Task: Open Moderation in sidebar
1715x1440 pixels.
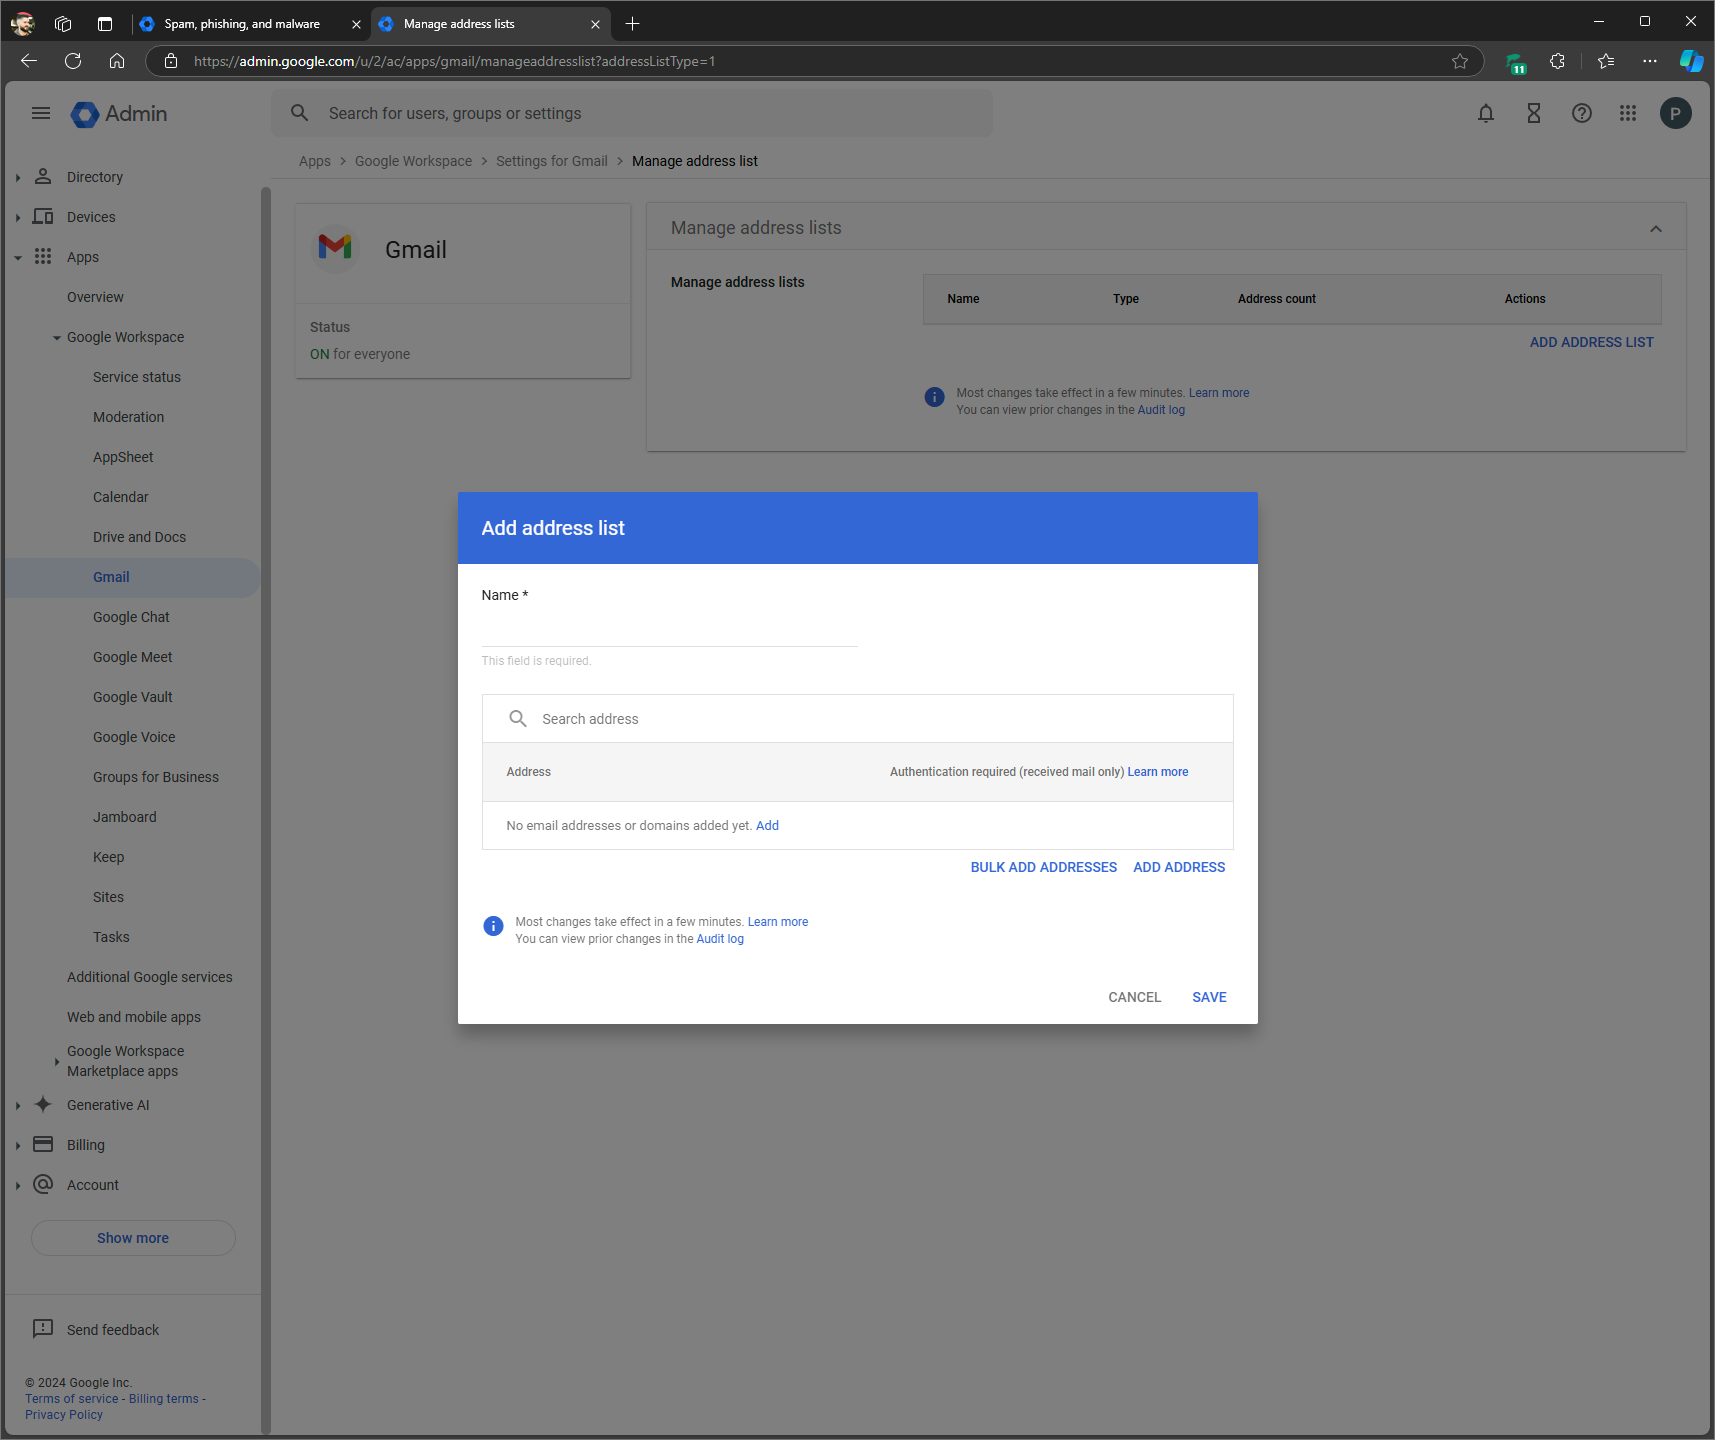Action: (x=129, y=417)
